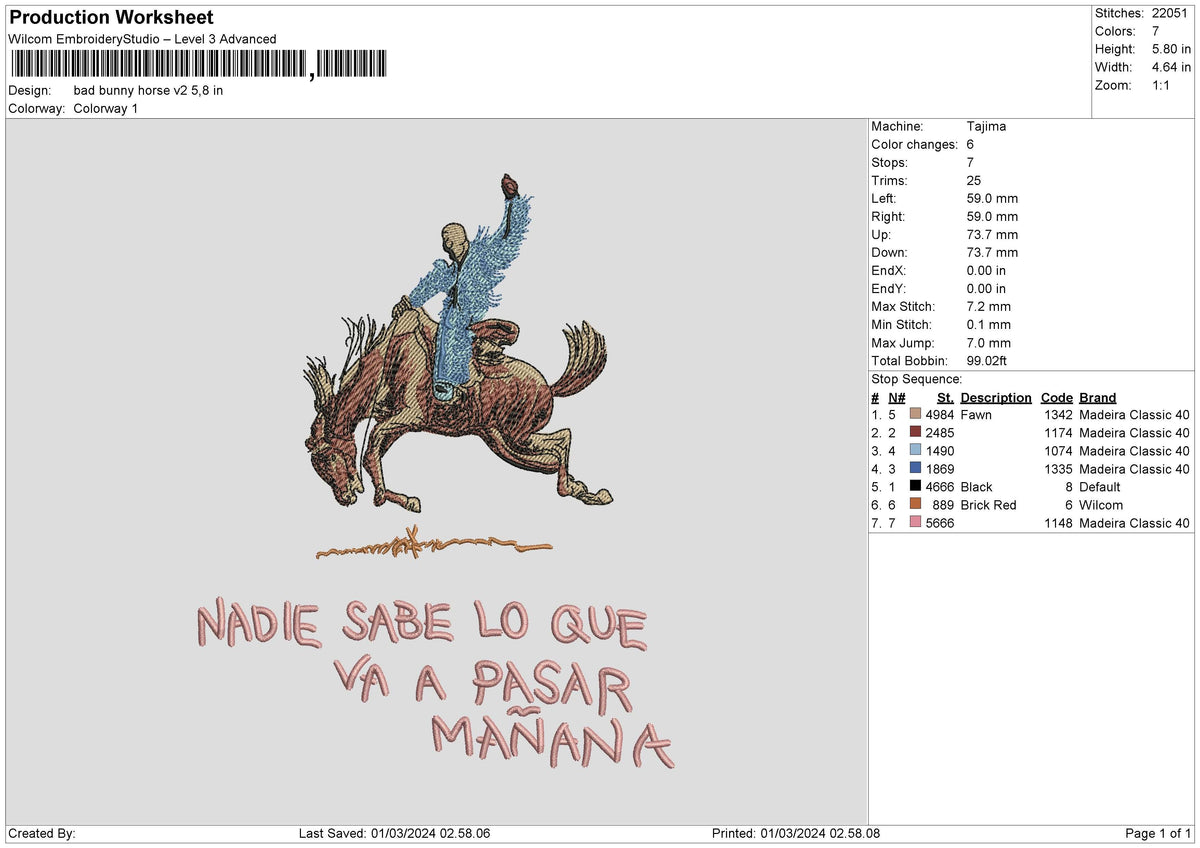Click stitch count 2485 in stop sequence
This screenshot has height=848, width=1200.
(940, 433)
